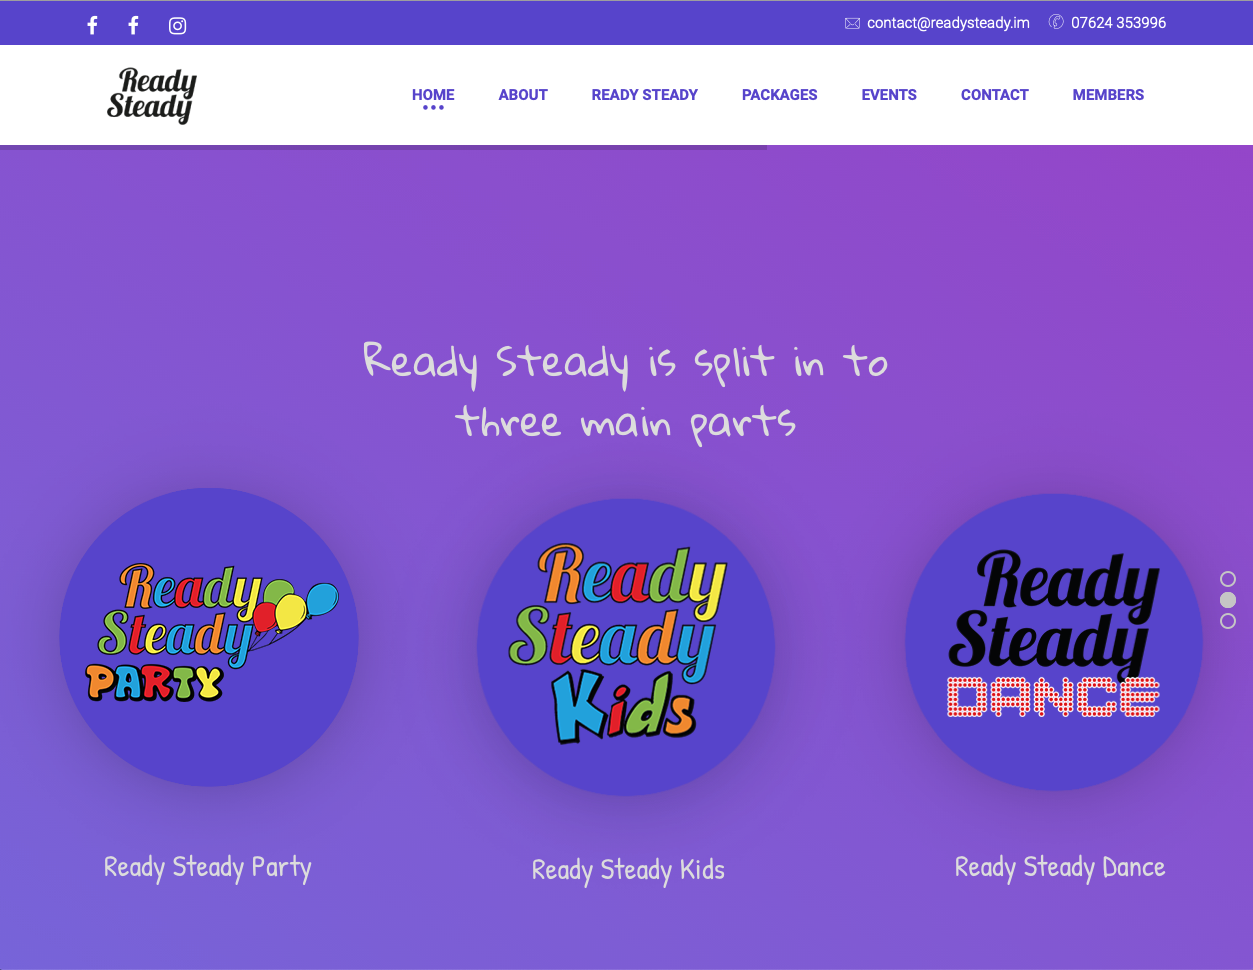This screenshot has width=1253, height=970.
Task: Select the third slide navigation dot
Action: [x=1228, y=621]
